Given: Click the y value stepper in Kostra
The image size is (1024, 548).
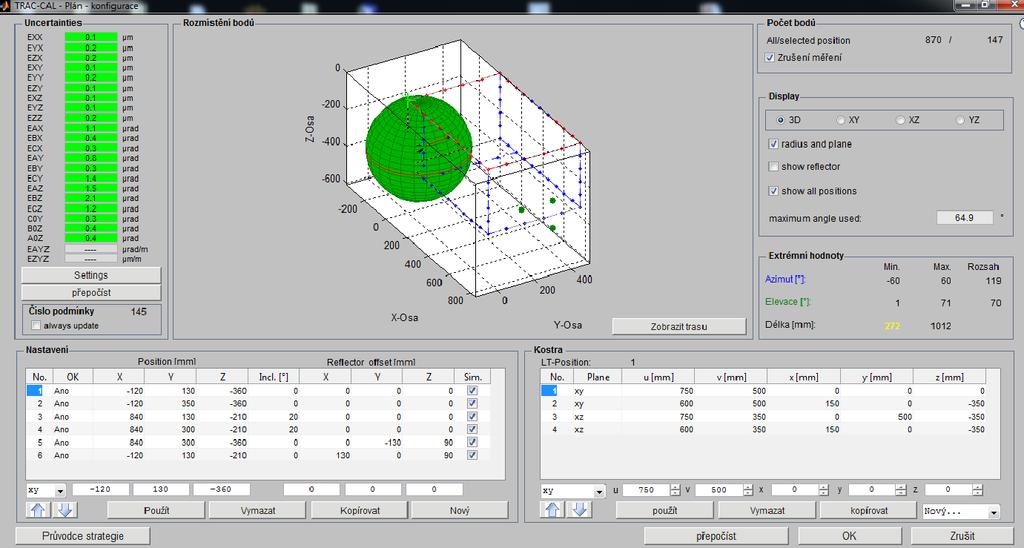Looking at the screenshot, I should tap(901, 490).
